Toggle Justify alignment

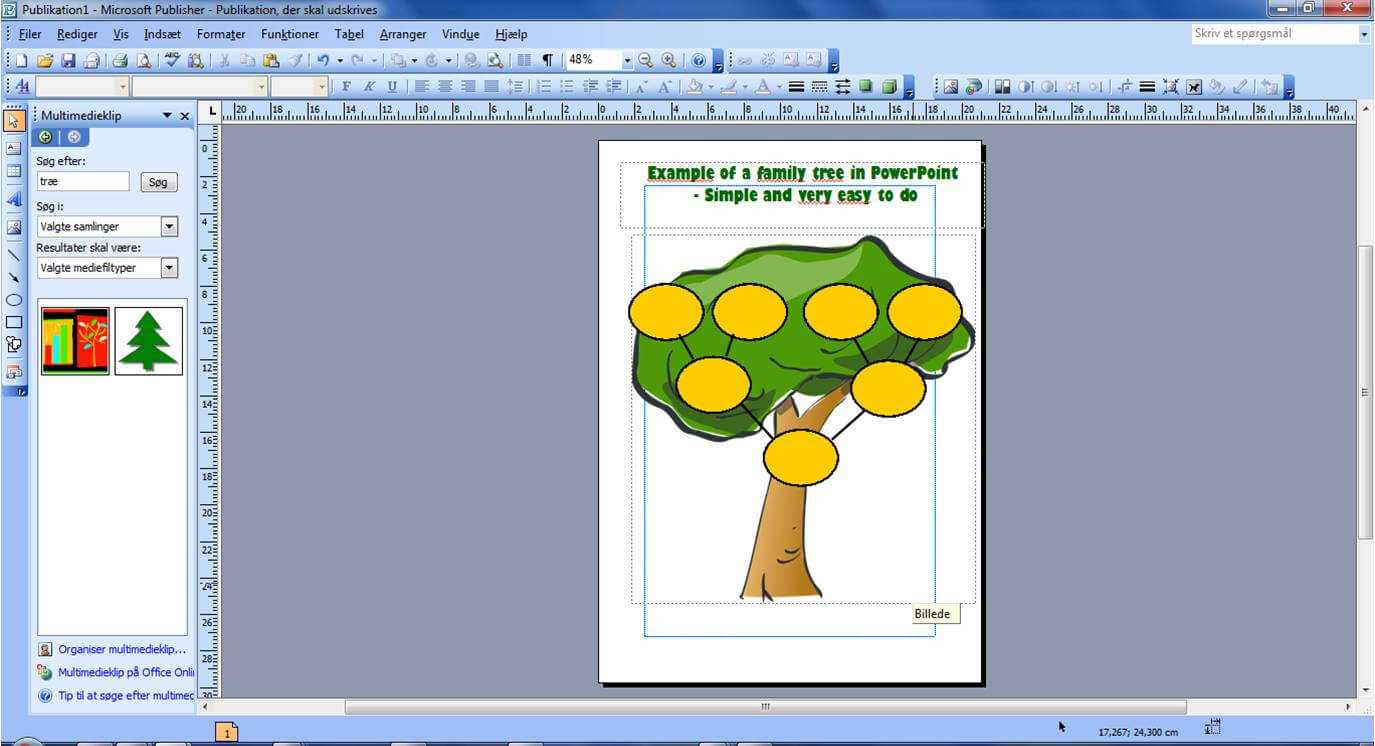[x=491, y=87]
